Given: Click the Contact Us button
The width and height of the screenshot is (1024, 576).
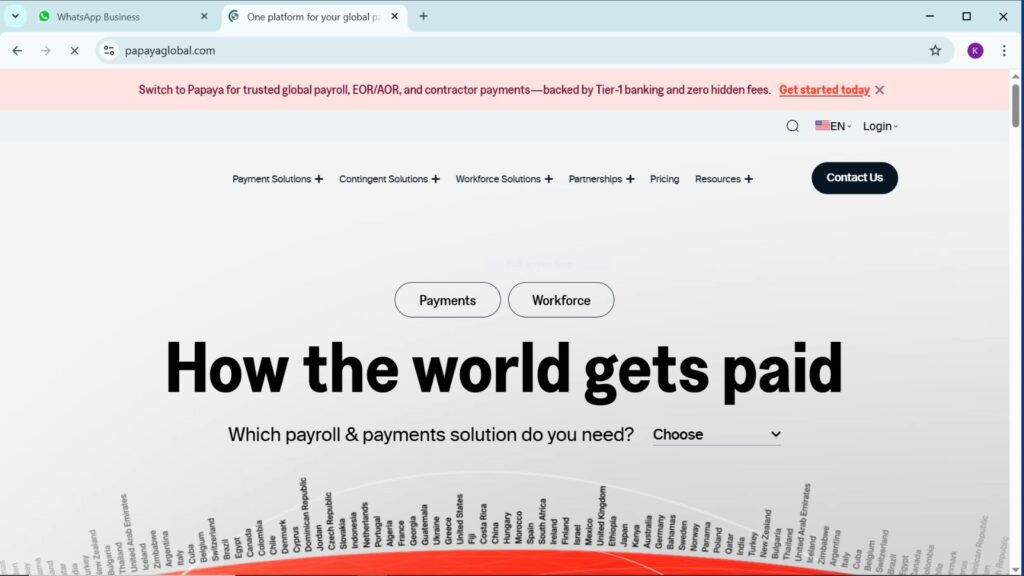Looking at the screenshot, I should point(854,178).
